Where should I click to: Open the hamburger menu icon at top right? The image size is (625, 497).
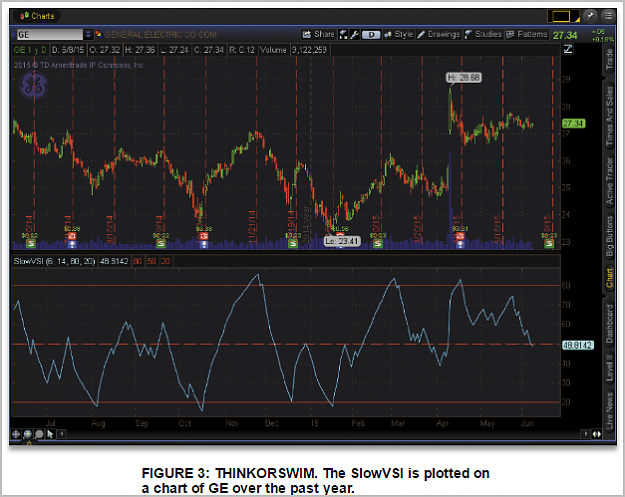pyautogui.click(x=608, y=16)
